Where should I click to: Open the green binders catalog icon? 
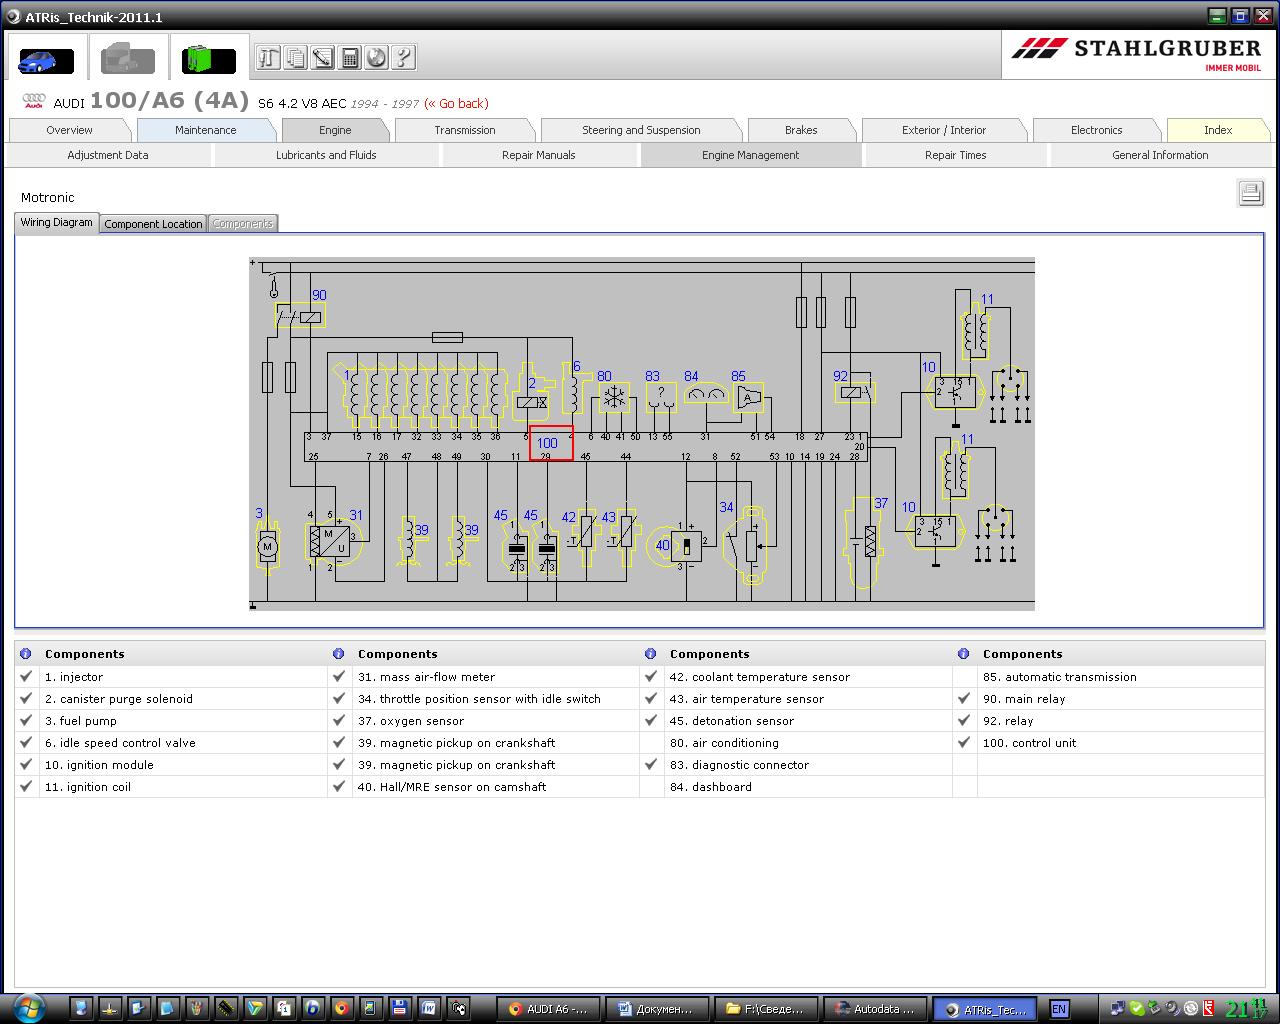(208, 60)
